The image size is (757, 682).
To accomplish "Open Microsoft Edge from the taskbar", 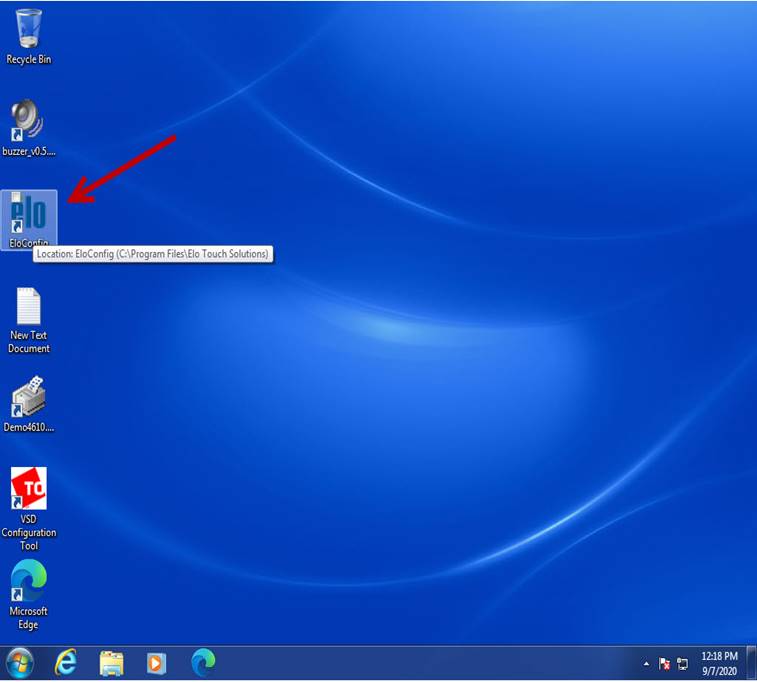I will [x=203, y=662].
